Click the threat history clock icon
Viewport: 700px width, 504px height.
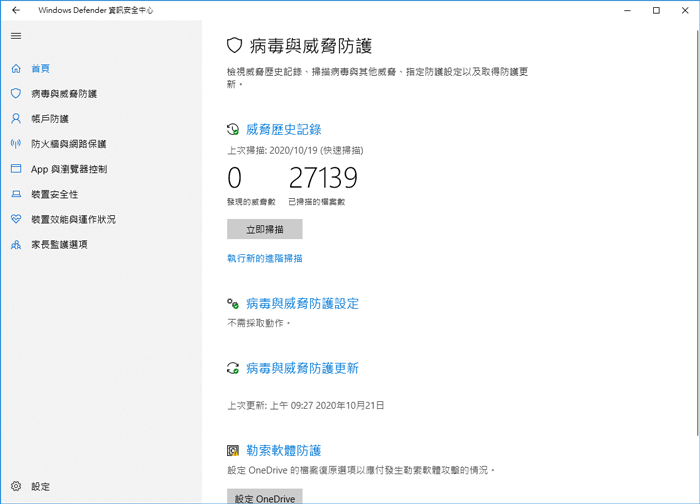(233, 129)
